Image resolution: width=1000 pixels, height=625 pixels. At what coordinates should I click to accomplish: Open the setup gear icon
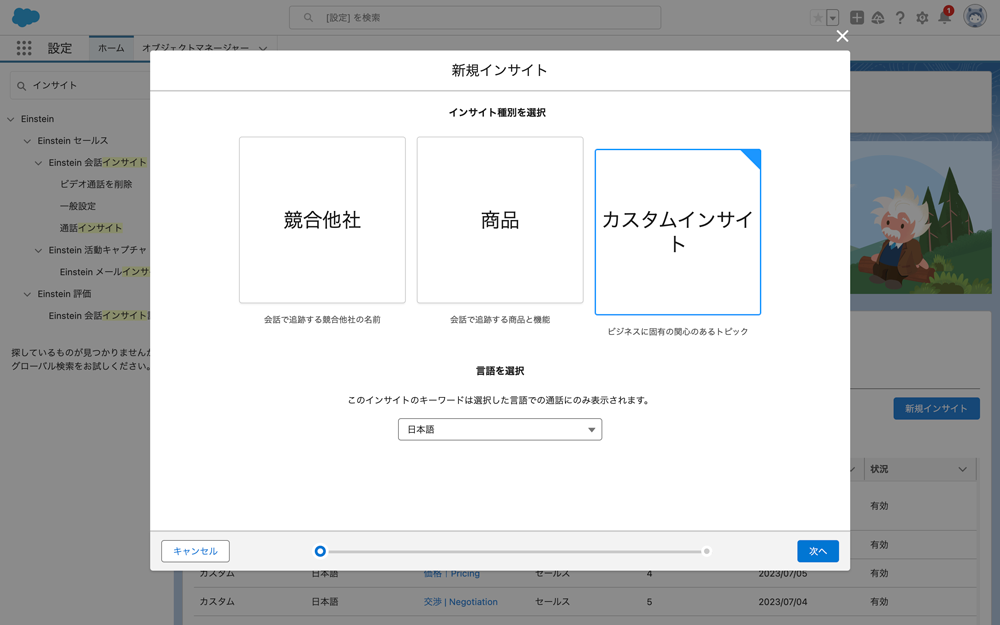point(922,18)
